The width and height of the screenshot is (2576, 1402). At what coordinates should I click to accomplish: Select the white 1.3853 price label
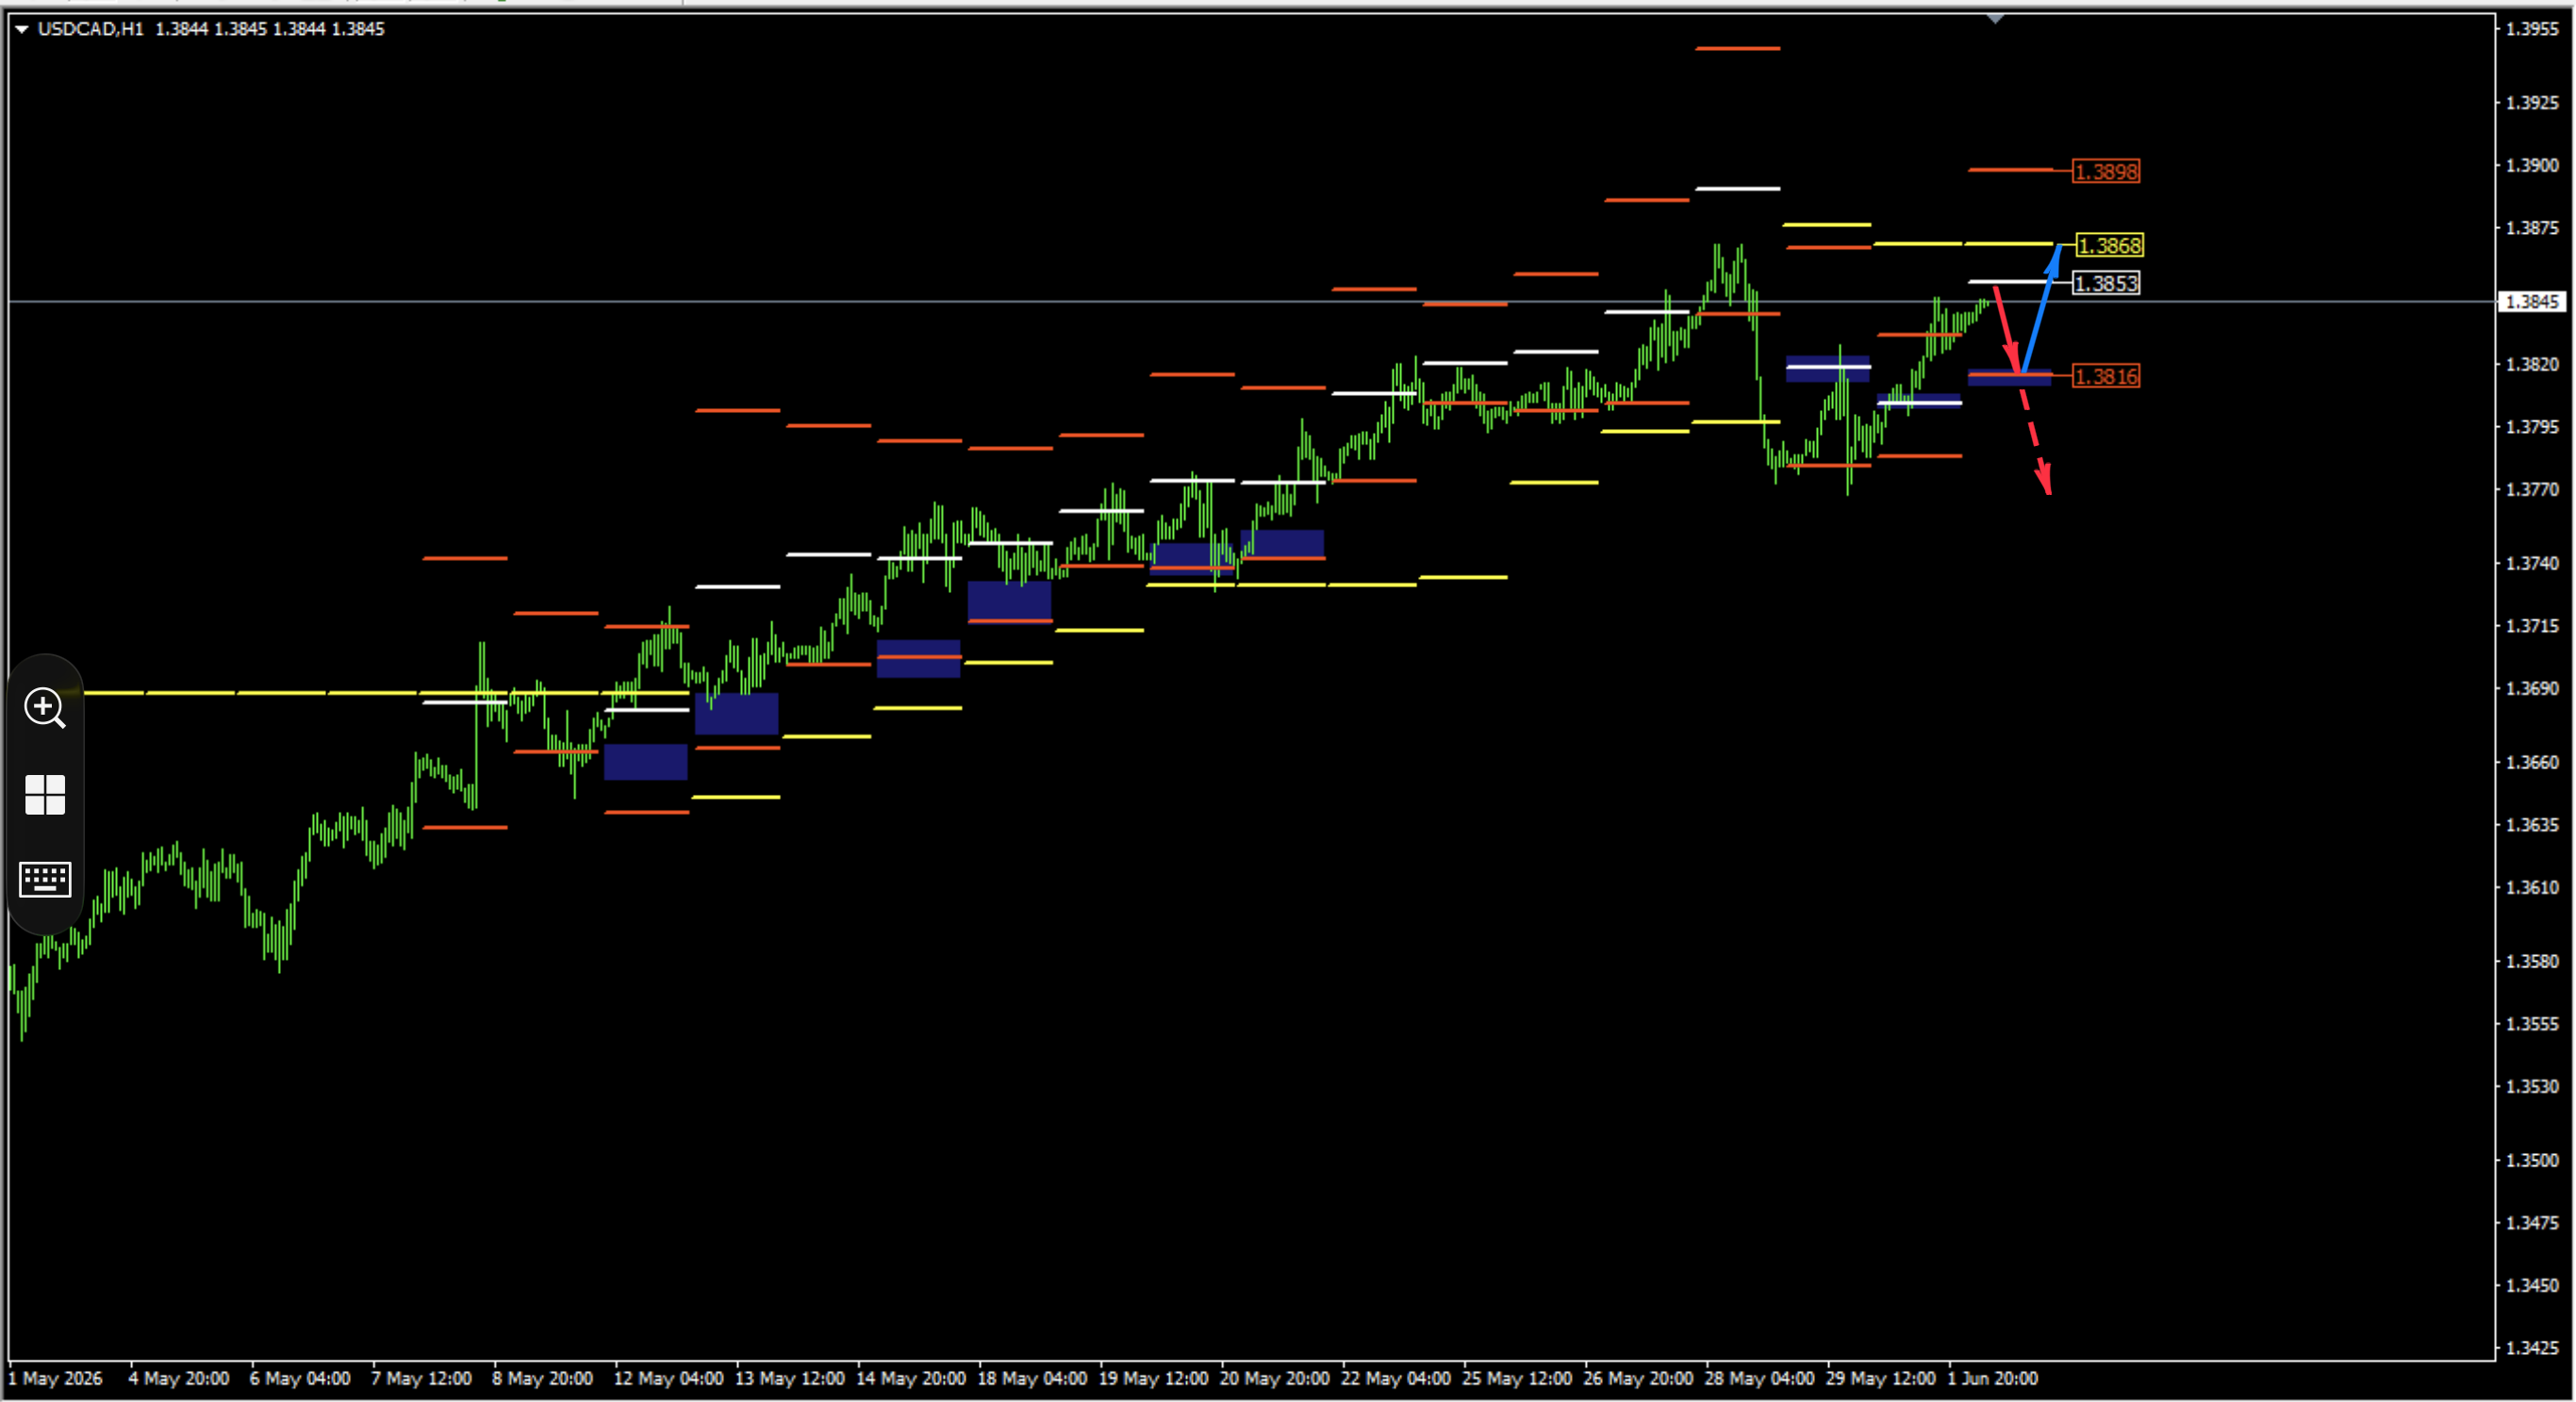click(2106, 284)
